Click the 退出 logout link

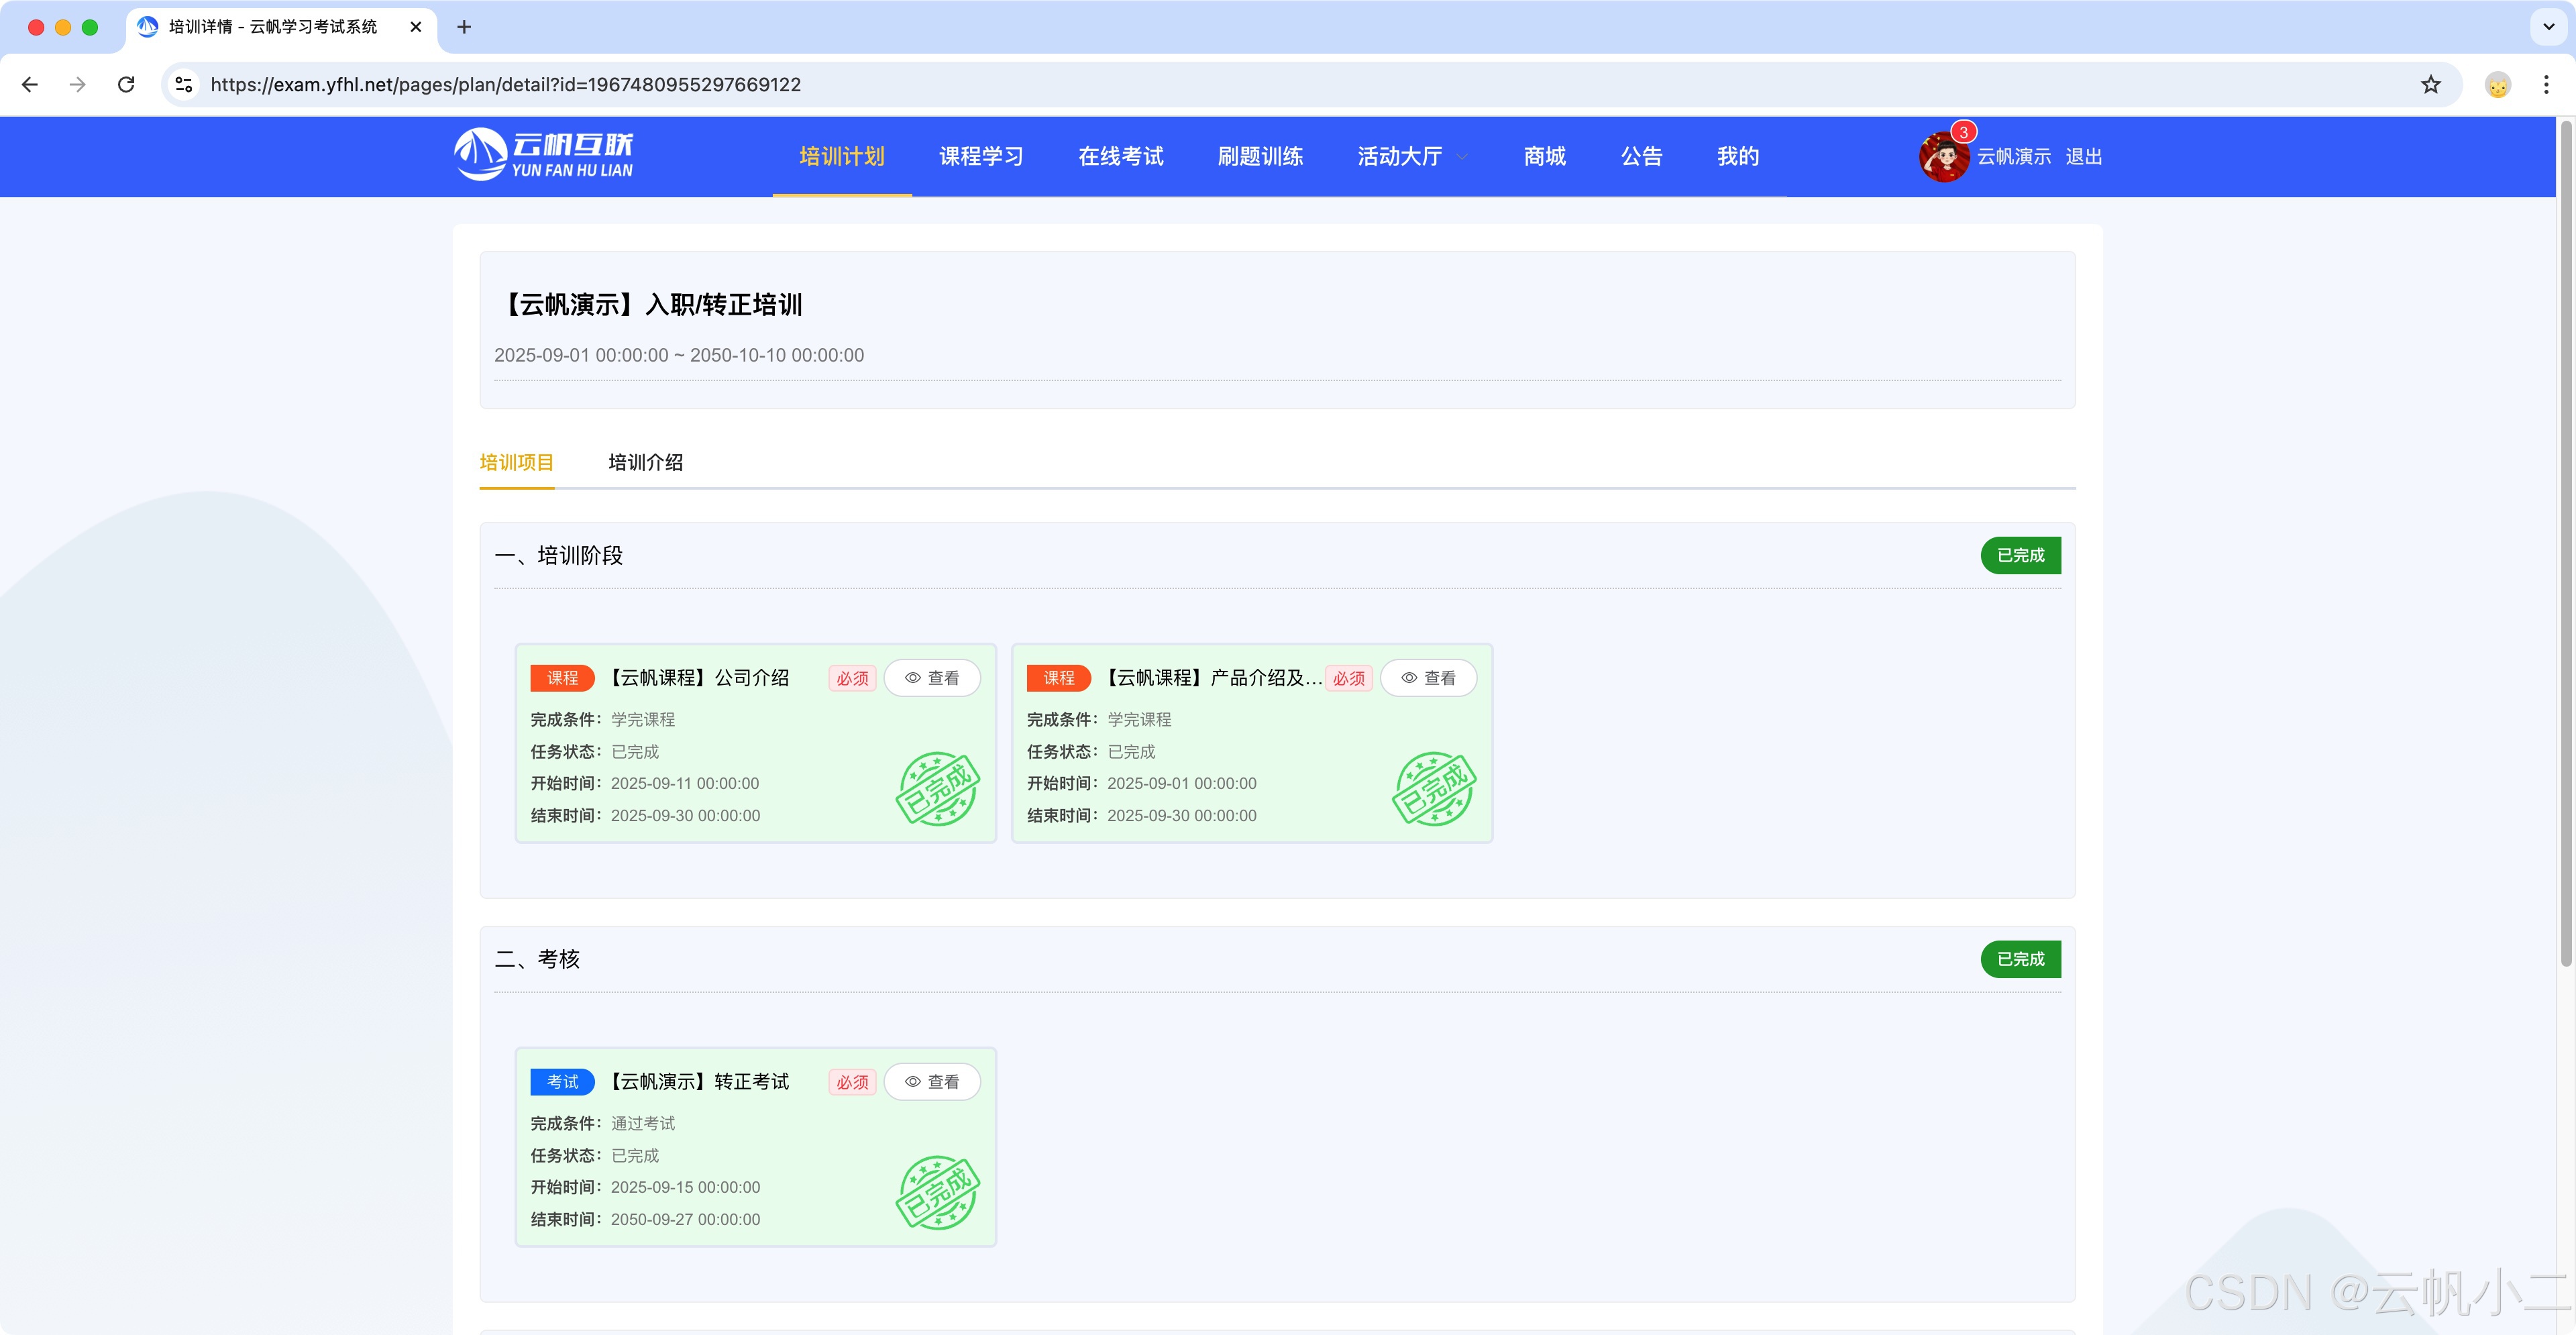click(2083, 157)
